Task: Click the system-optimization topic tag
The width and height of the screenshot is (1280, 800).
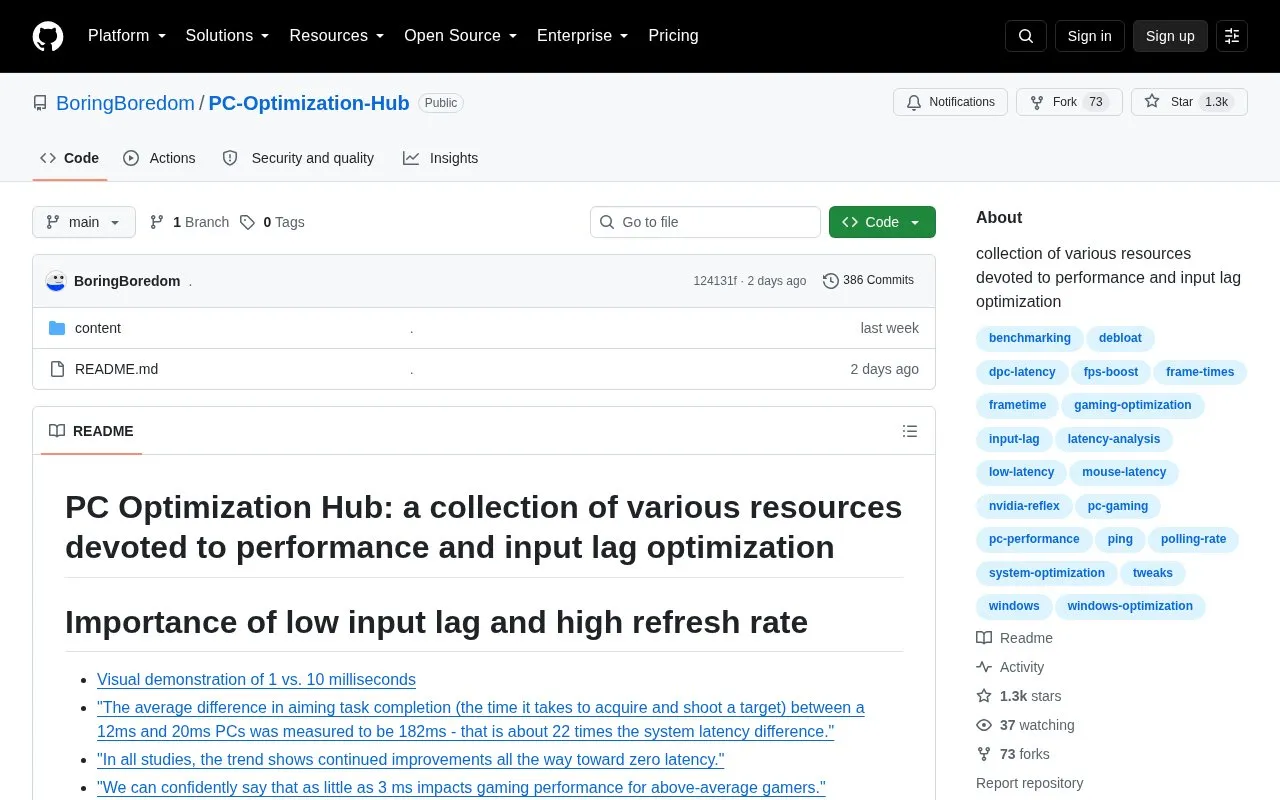Action: tap(1047, 573)
